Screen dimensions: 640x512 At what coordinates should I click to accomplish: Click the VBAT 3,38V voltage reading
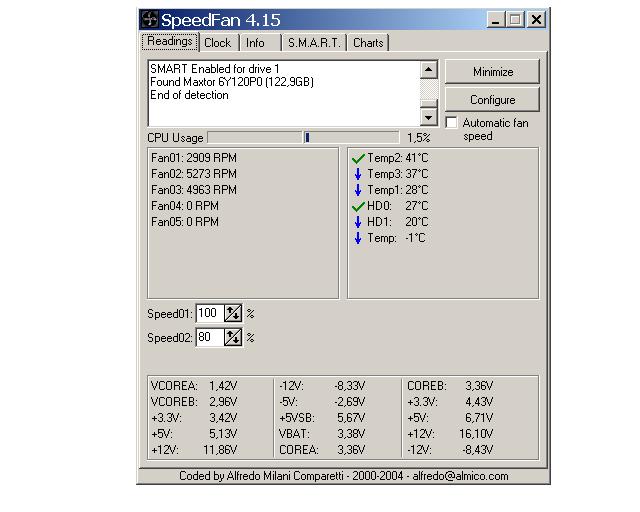coord(322,434)
